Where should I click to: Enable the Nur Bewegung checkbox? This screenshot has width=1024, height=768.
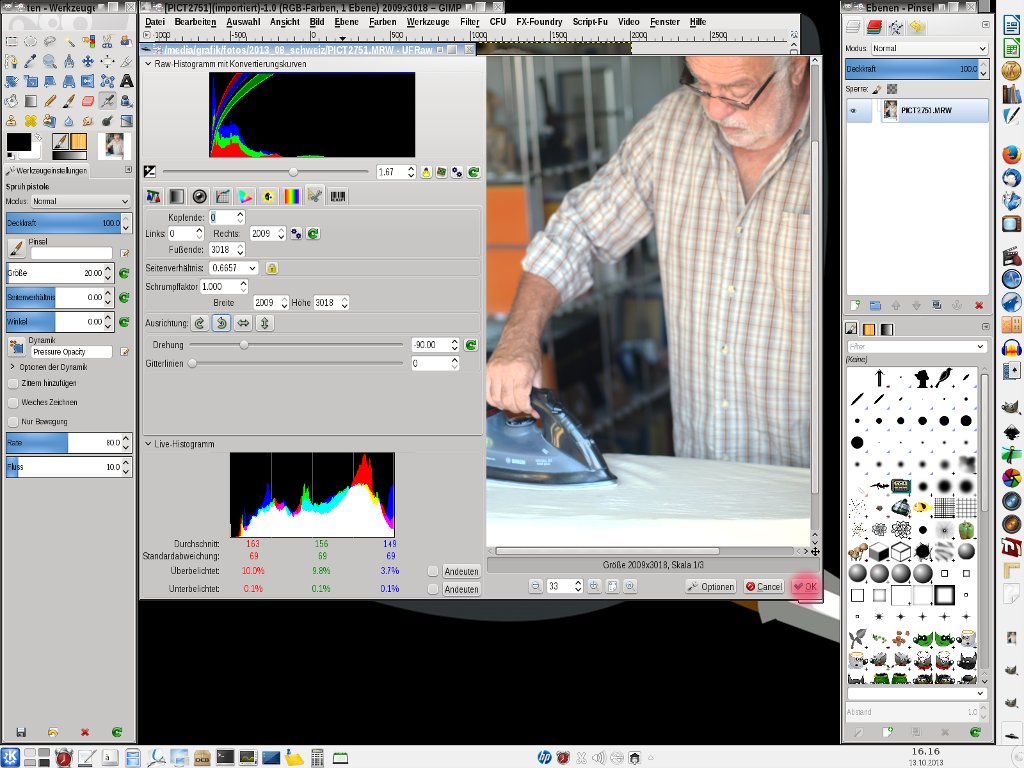13,421
